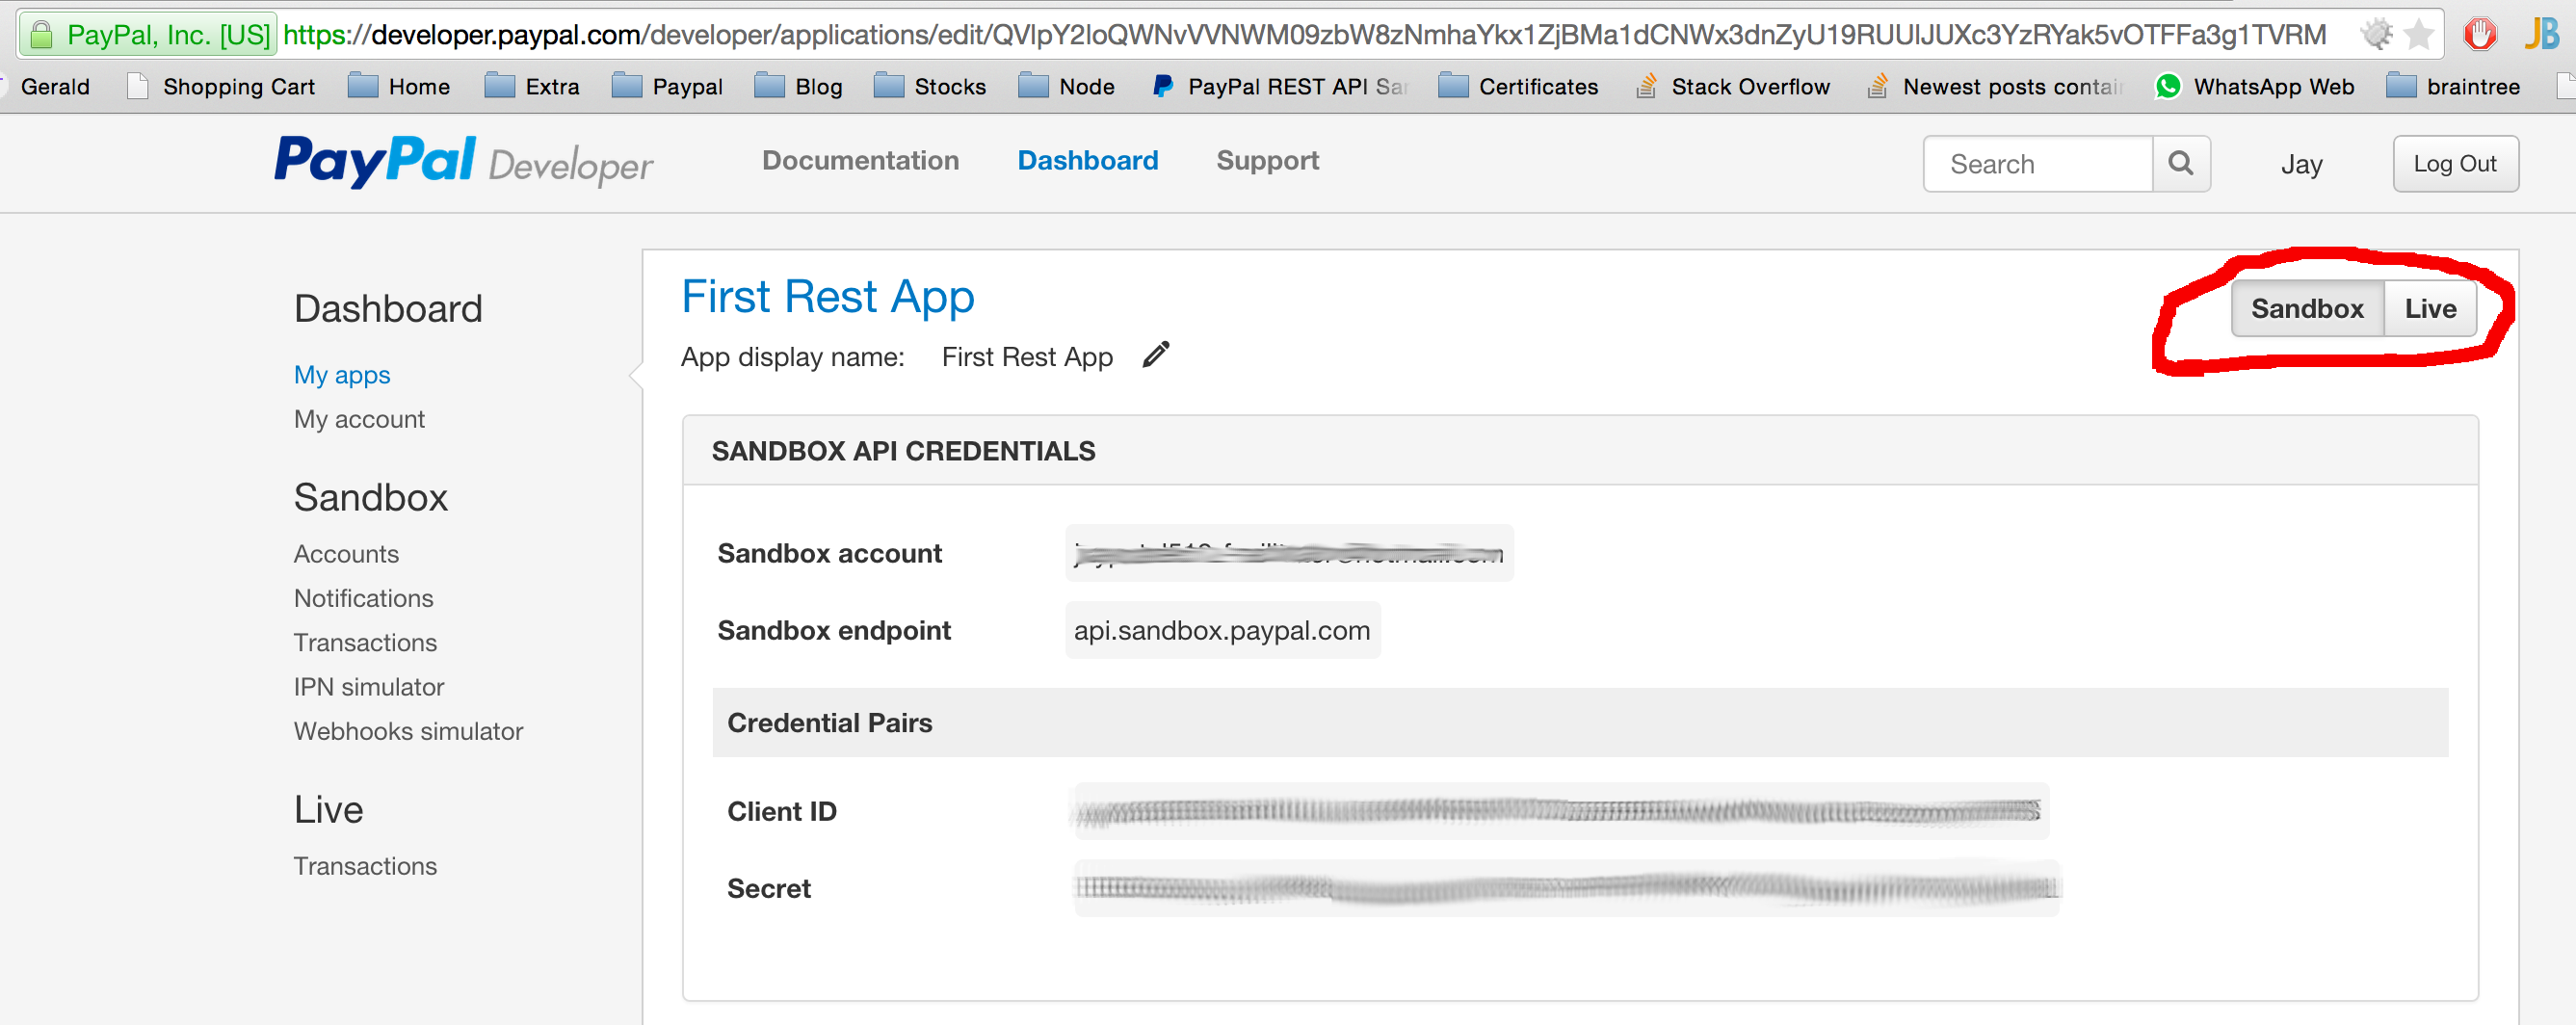Image resolution: width=2576 pixels, height=1025 pixels.
Task: Open the Paypal bookmarks folder
Action: pyautogui.click(x=667, y=87)
